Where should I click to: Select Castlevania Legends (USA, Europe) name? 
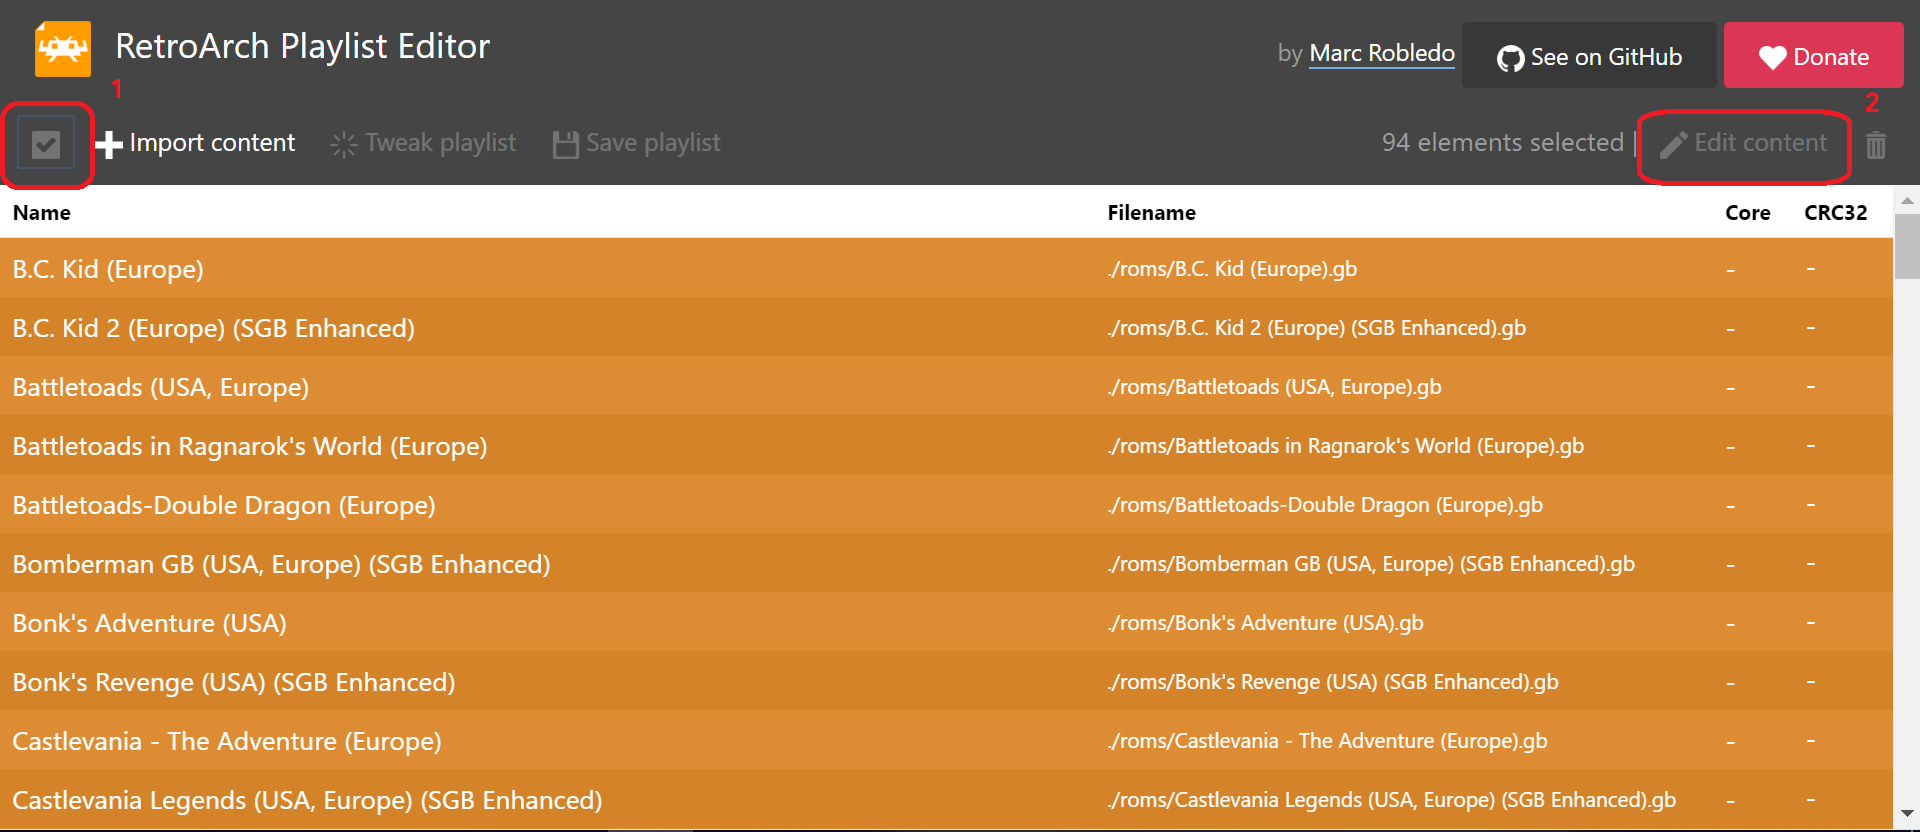point(307,800)
